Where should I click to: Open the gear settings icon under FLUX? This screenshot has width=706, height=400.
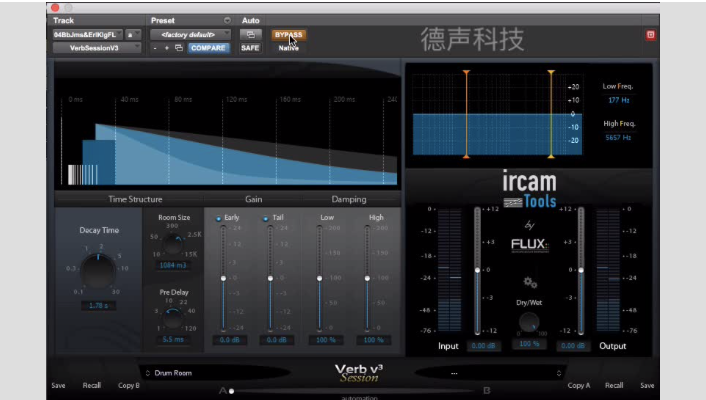530,282
